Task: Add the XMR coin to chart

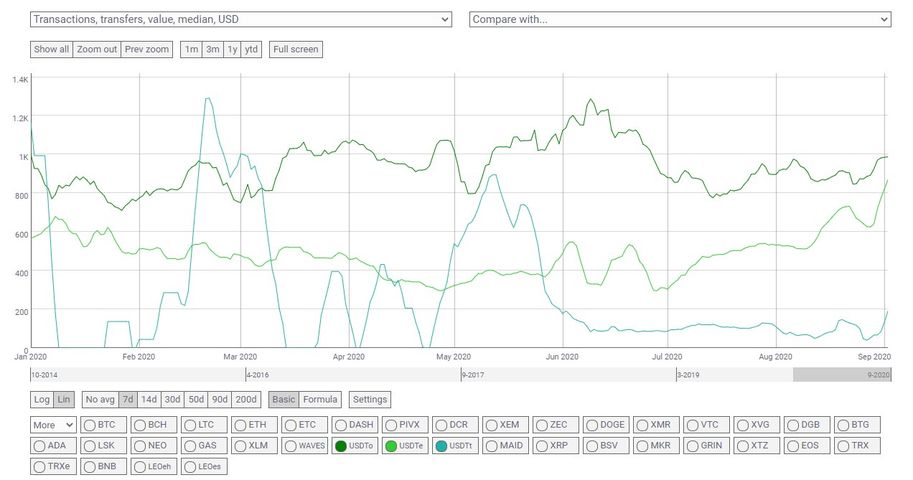Action: coord(658,425)
